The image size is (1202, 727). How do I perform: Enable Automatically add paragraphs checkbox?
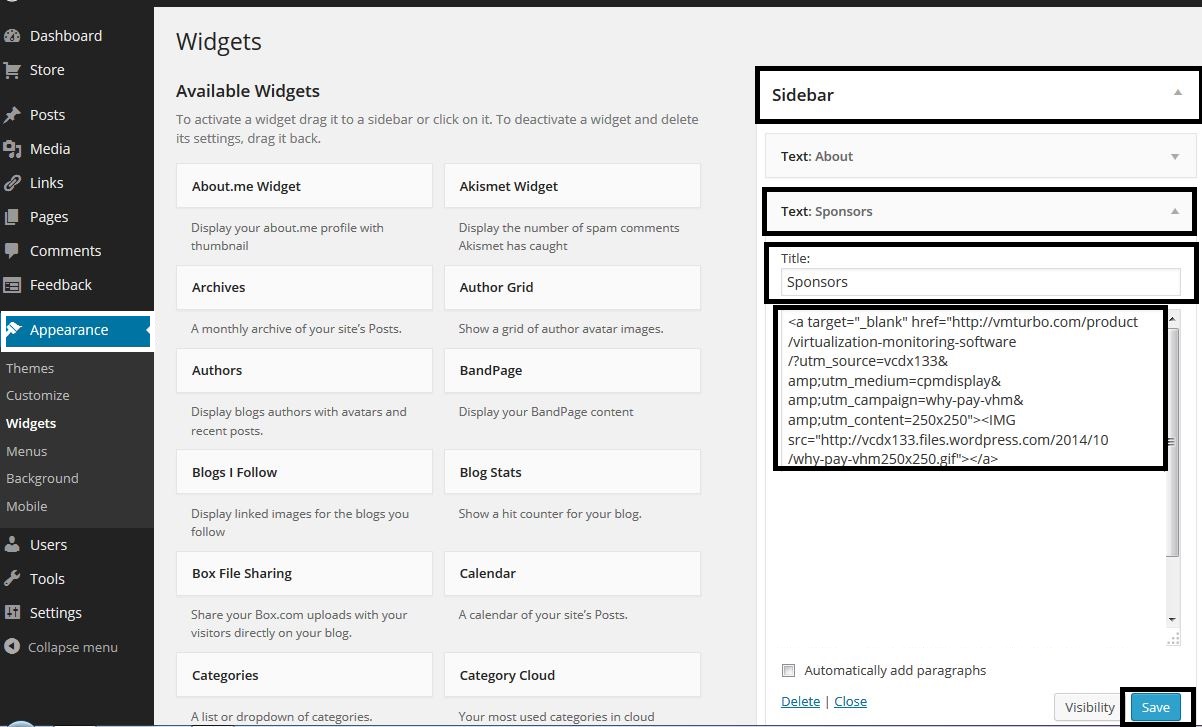point(788,671)
